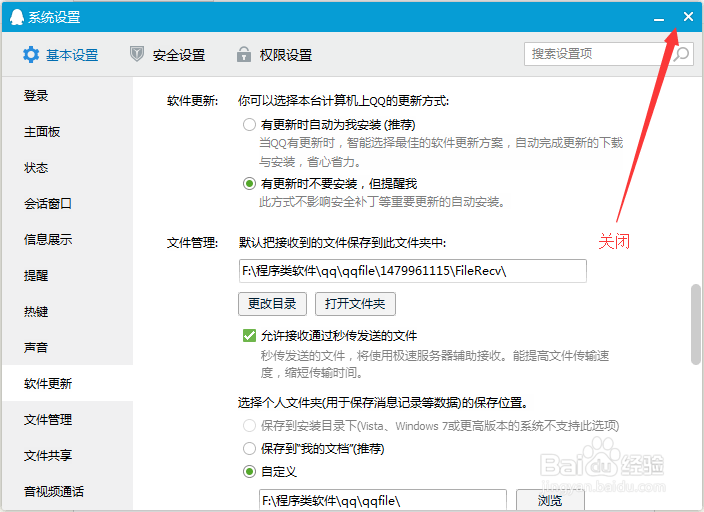The width and height of the screenshot is (704, 512).
Task: Switch to the 安全设置 tab
Action: pyautogui.click(x=167, y=55)
